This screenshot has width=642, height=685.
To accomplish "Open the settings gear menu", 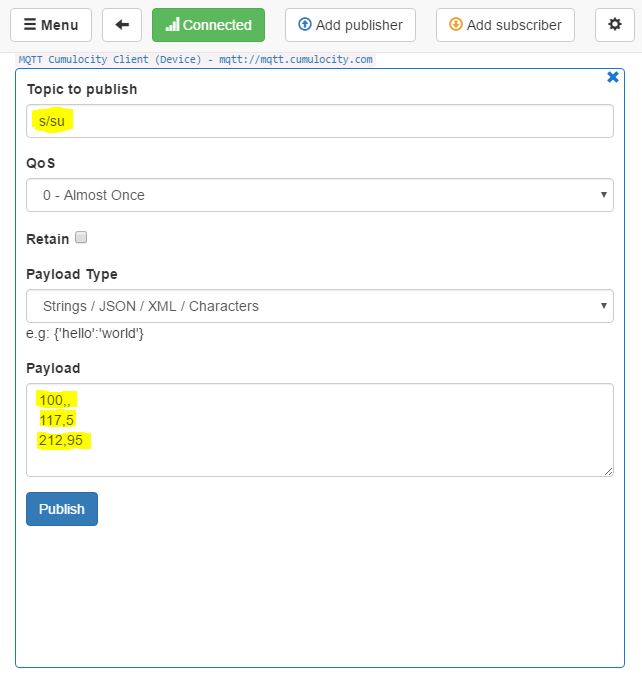I will point(615,25).
